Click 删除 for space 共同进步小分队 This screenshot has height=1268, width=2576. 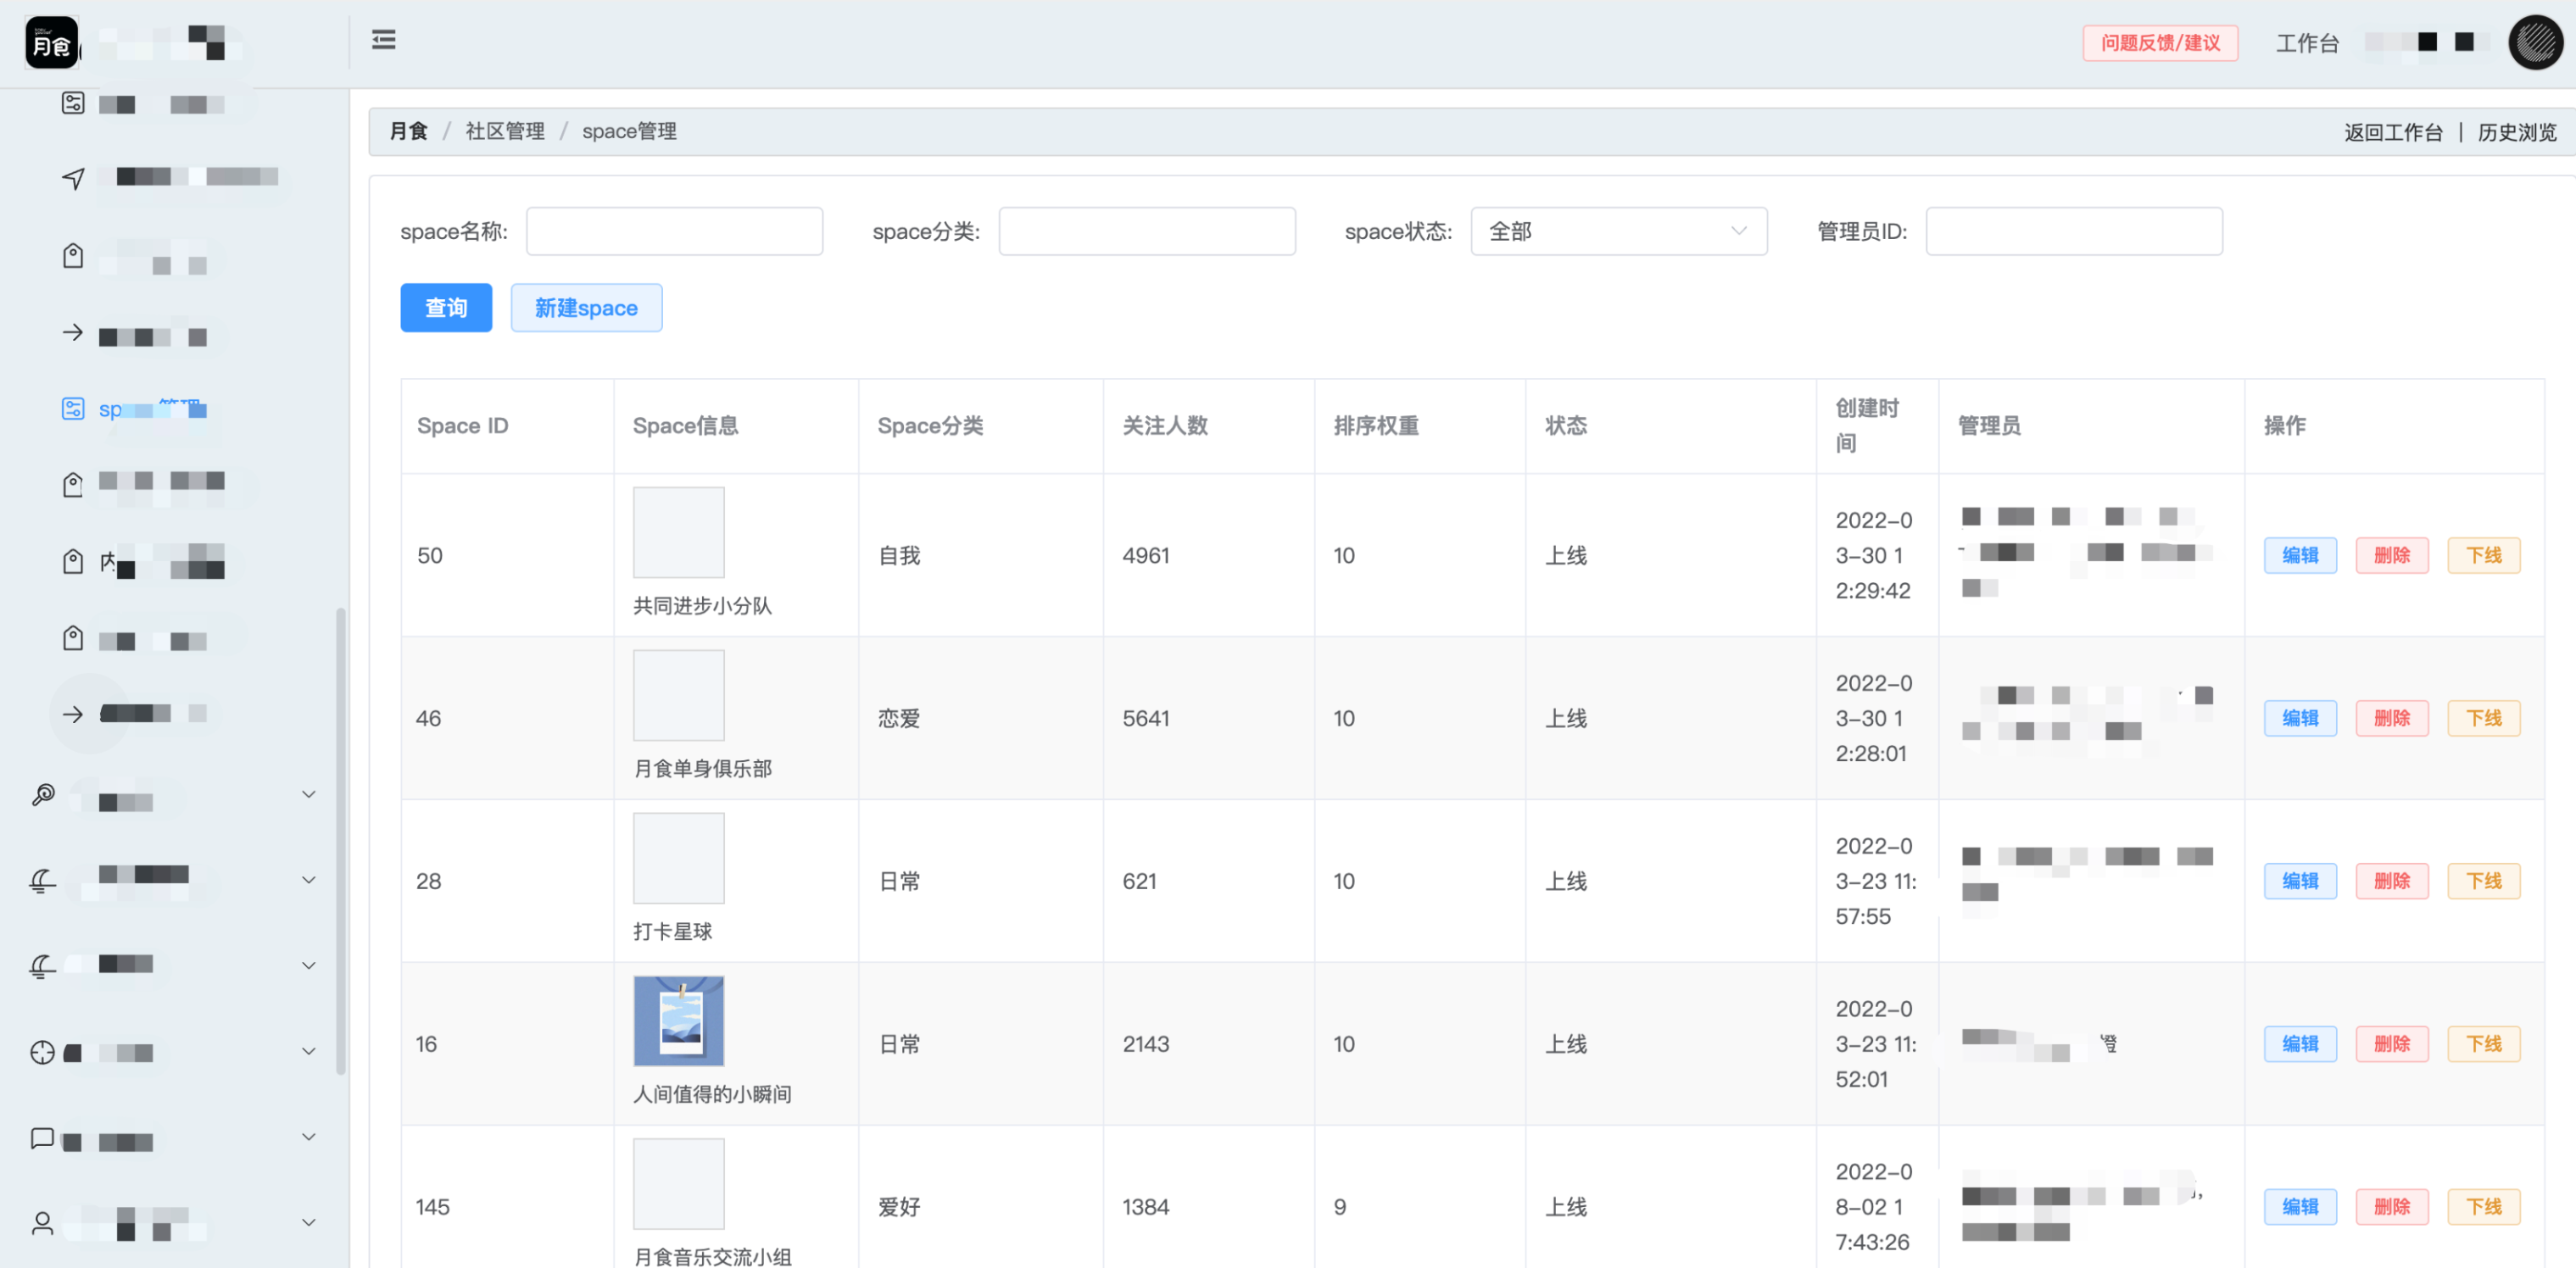pyautogui.click(x=2392, y=556)
